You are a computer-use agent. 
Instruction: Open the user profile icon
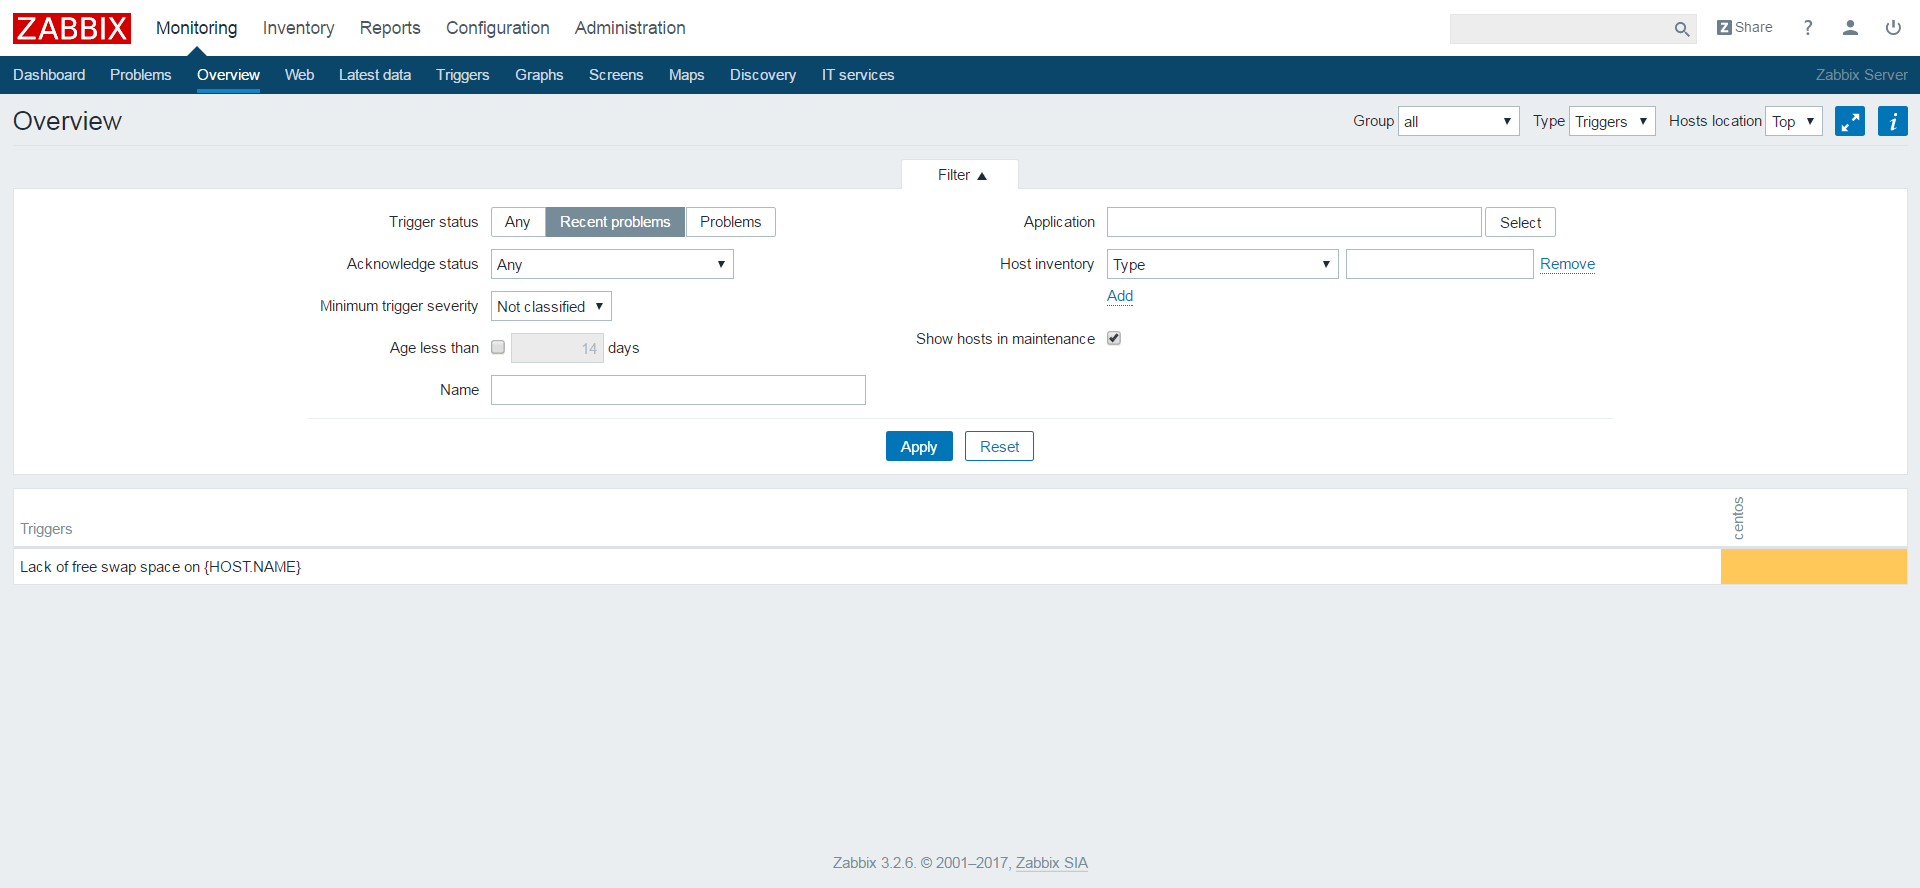tap(1850, 28)
